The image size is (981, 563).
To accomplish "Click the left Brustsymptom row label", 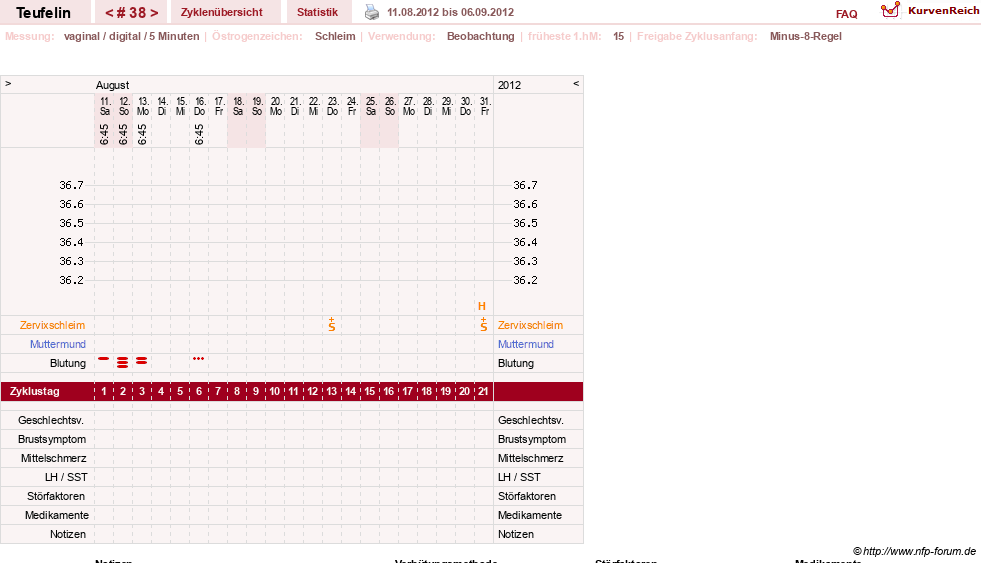I will pos(52,439).
